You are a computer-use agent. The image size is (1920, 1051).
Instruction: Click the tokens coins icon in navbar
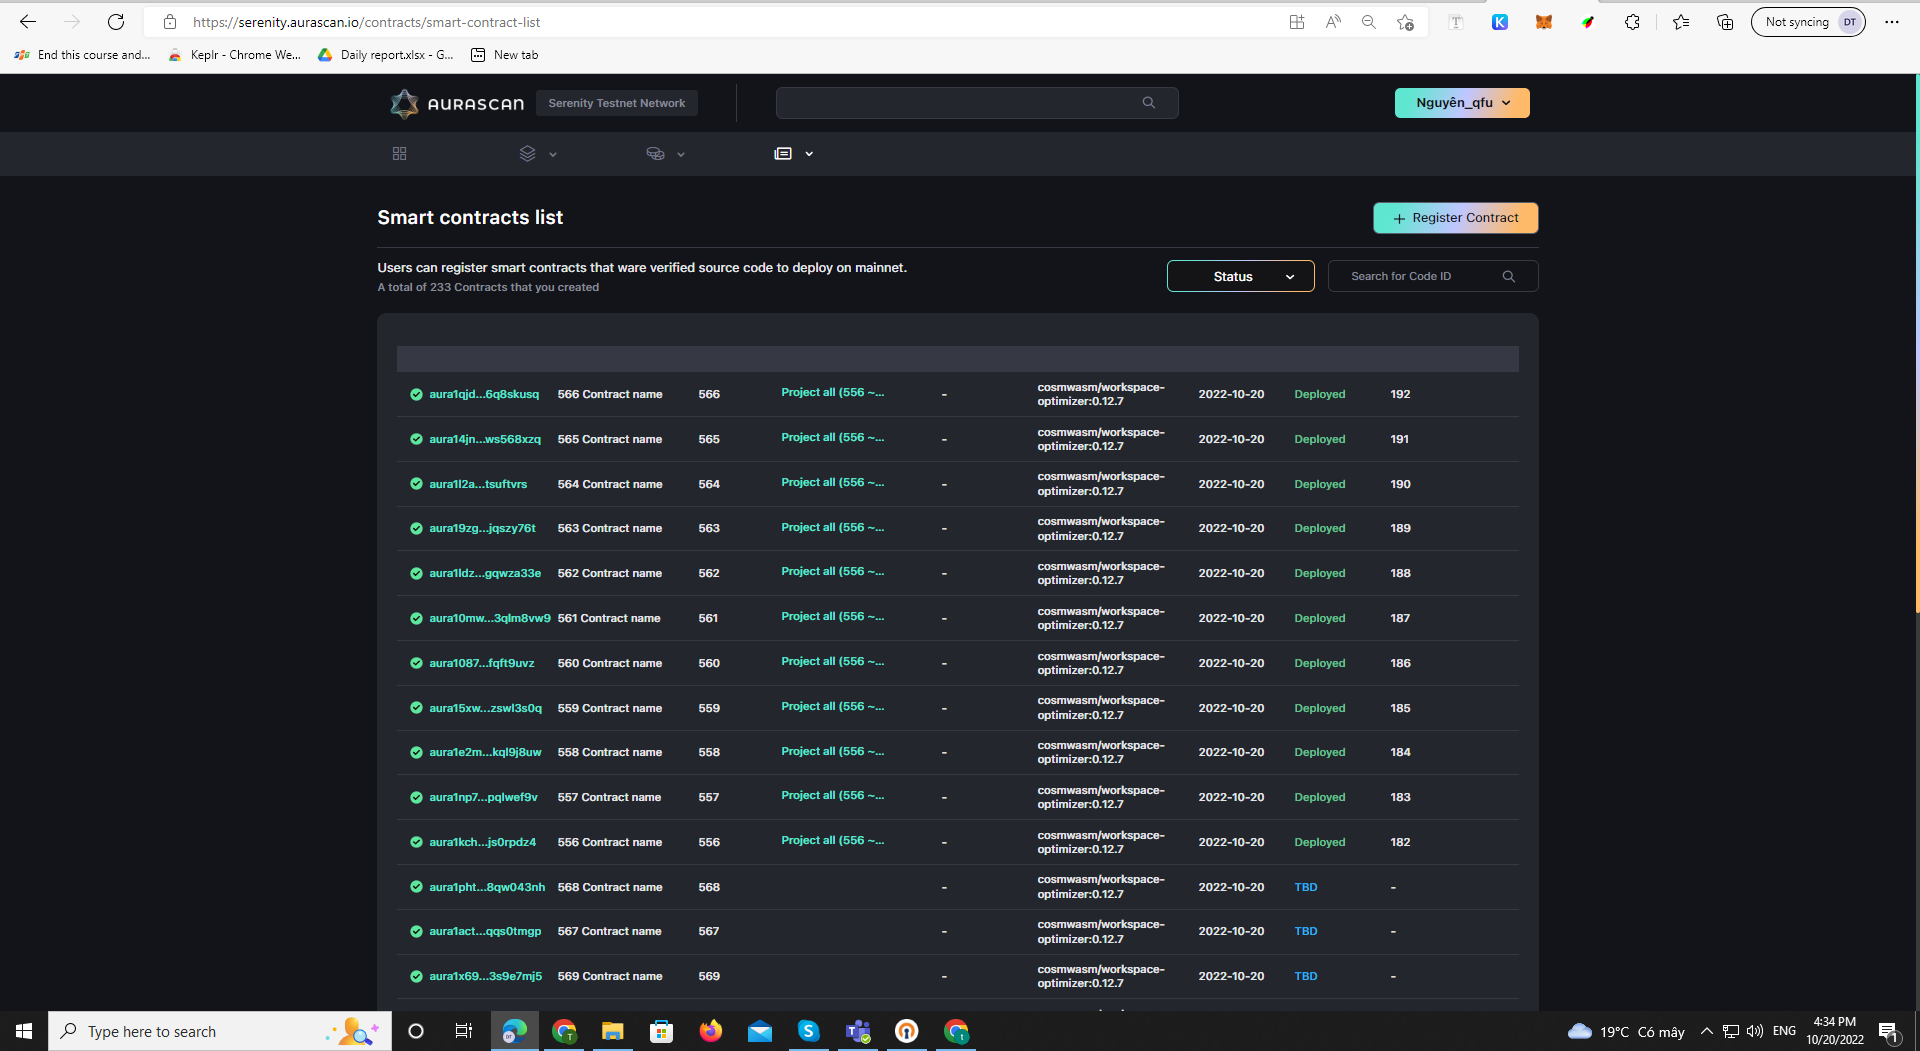click(655, 153)
